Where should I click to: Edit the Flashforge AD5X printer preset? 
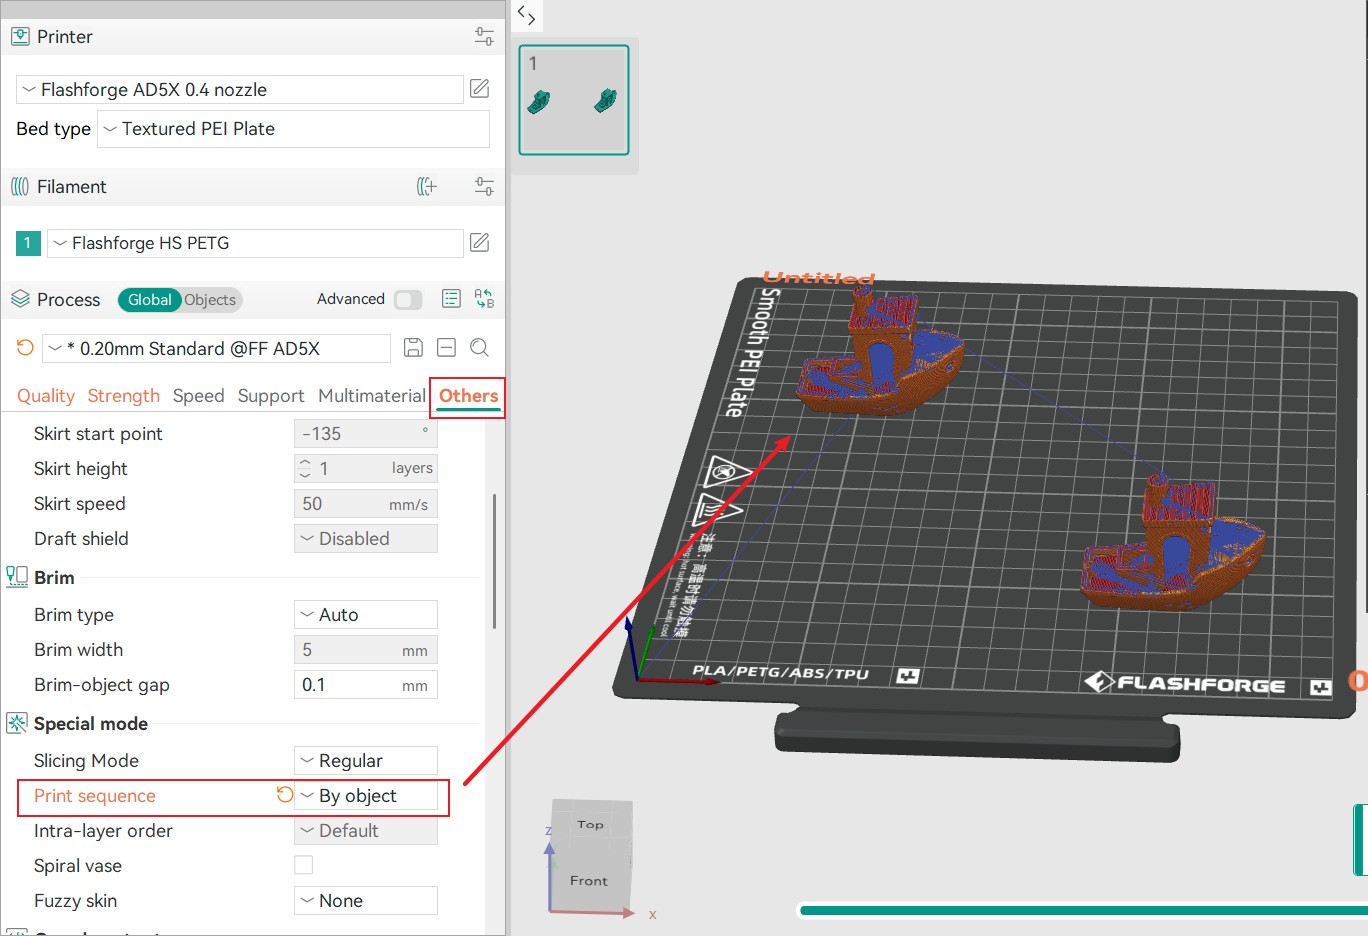480,89
